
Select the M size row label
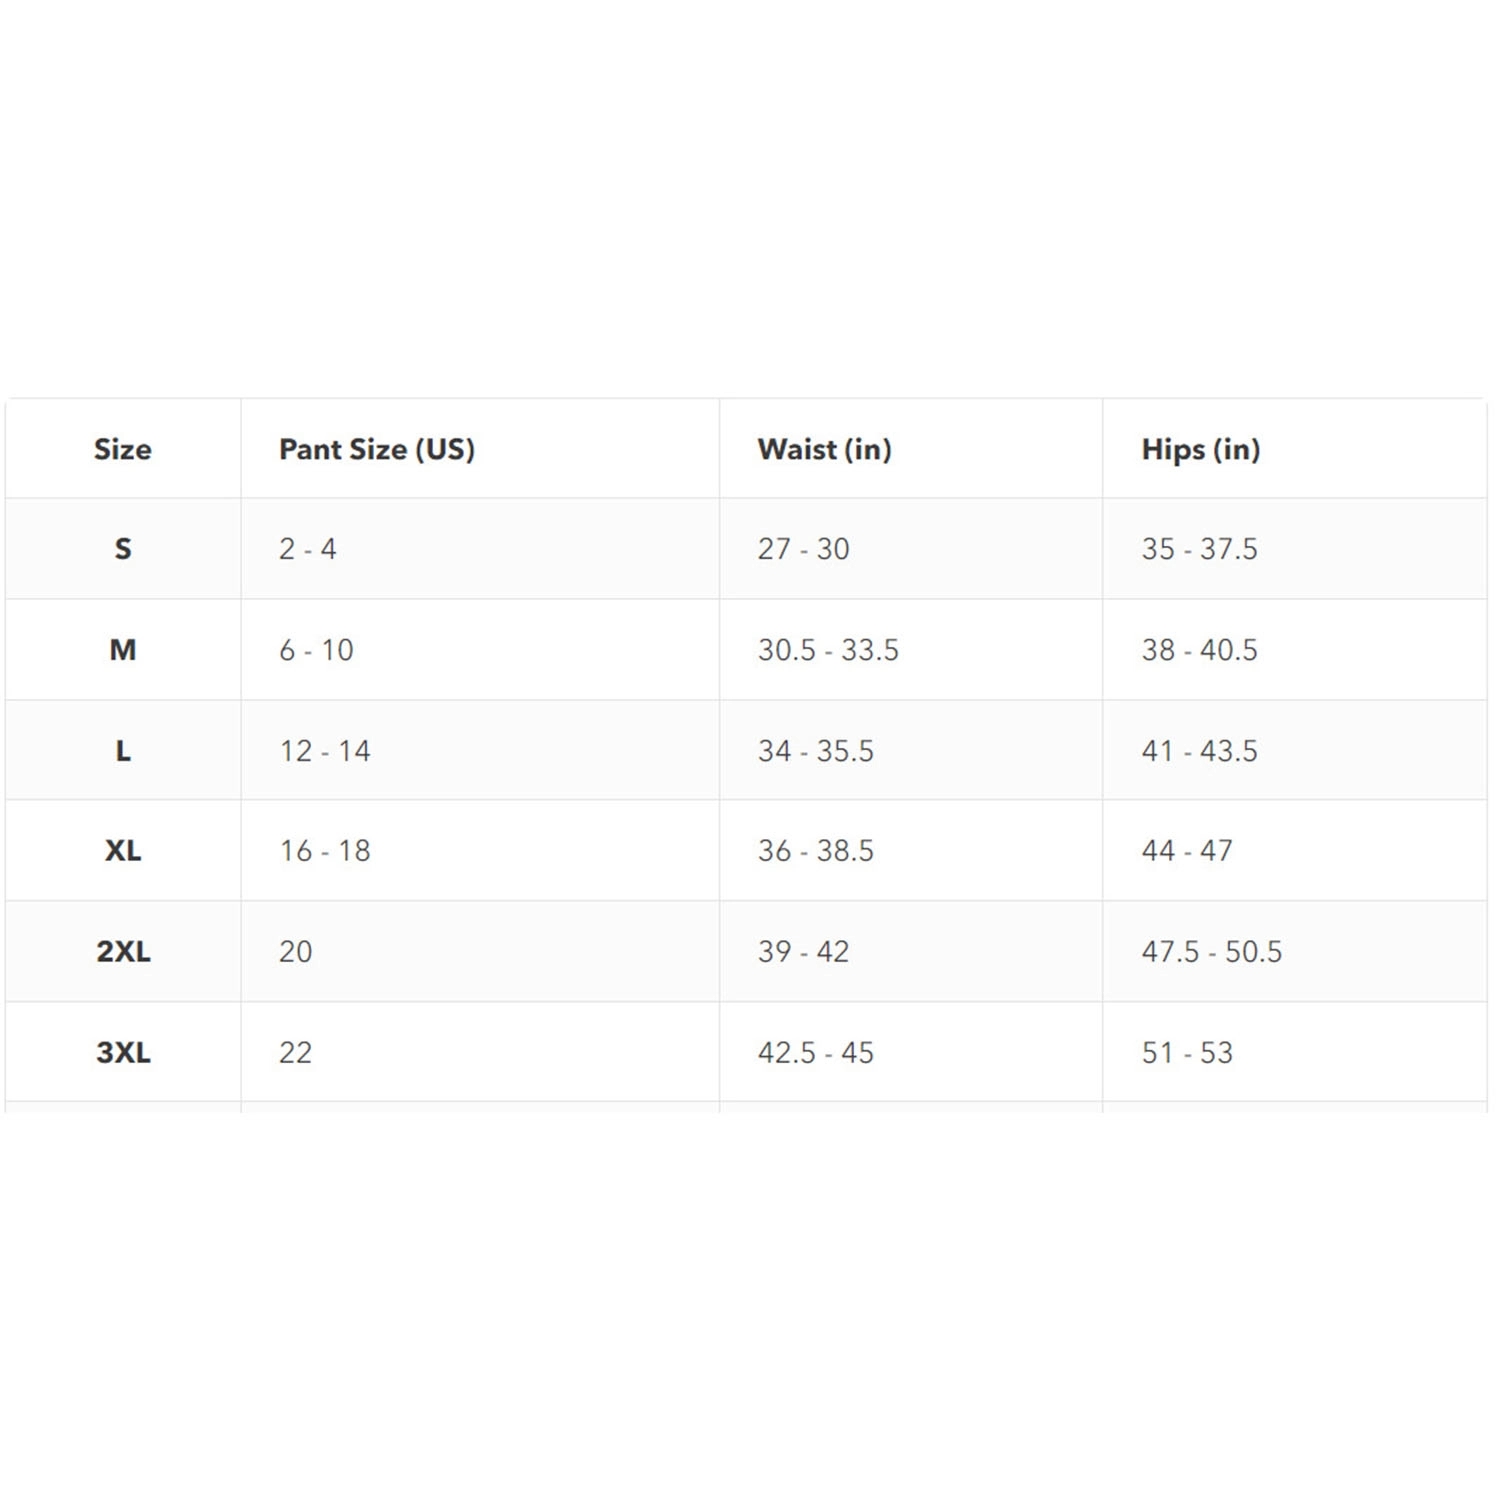[123, 650]
